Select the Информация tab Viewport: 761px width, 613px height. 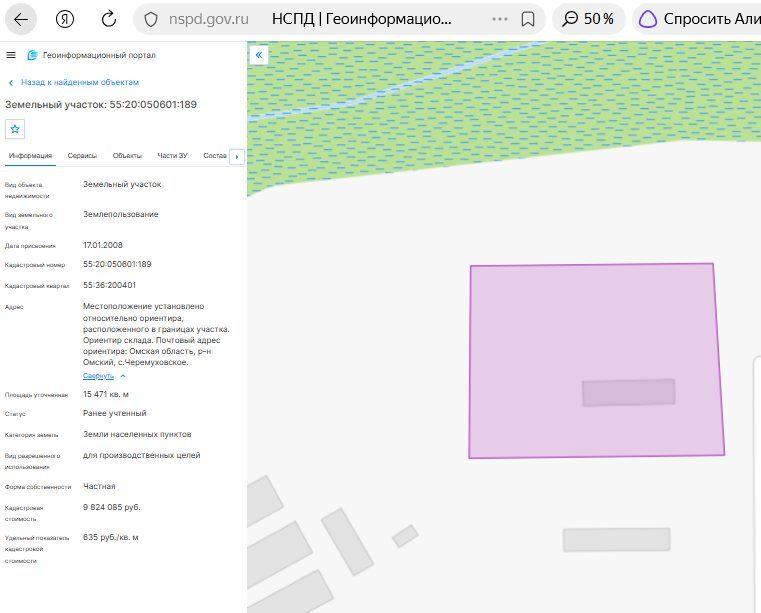(x=30, y=156)
